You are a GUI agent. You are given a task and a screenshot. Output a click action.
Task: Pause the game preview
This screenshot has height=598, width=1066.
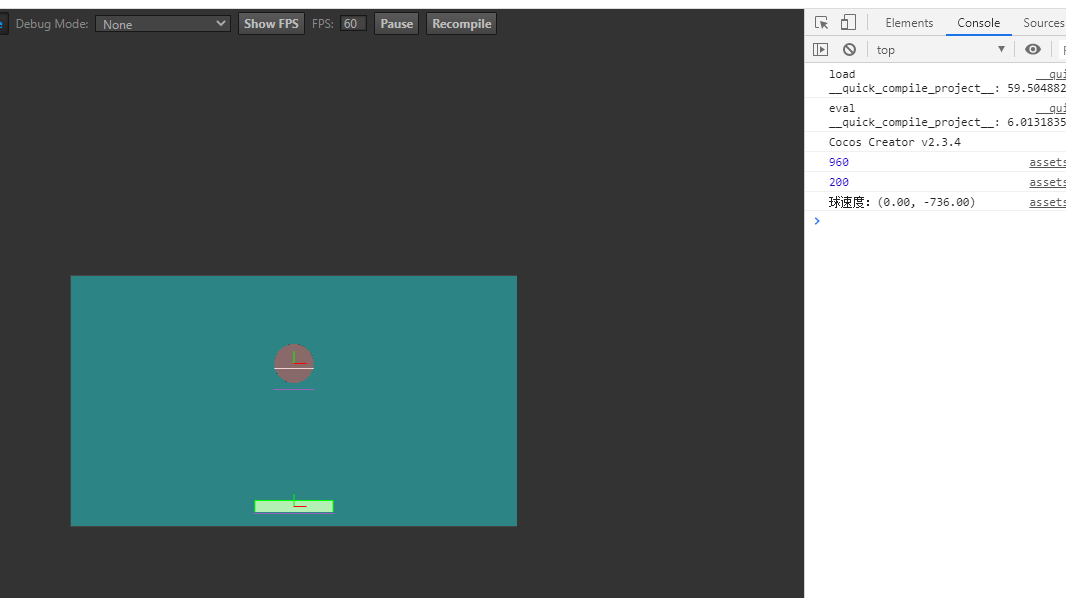click(396, 24)
